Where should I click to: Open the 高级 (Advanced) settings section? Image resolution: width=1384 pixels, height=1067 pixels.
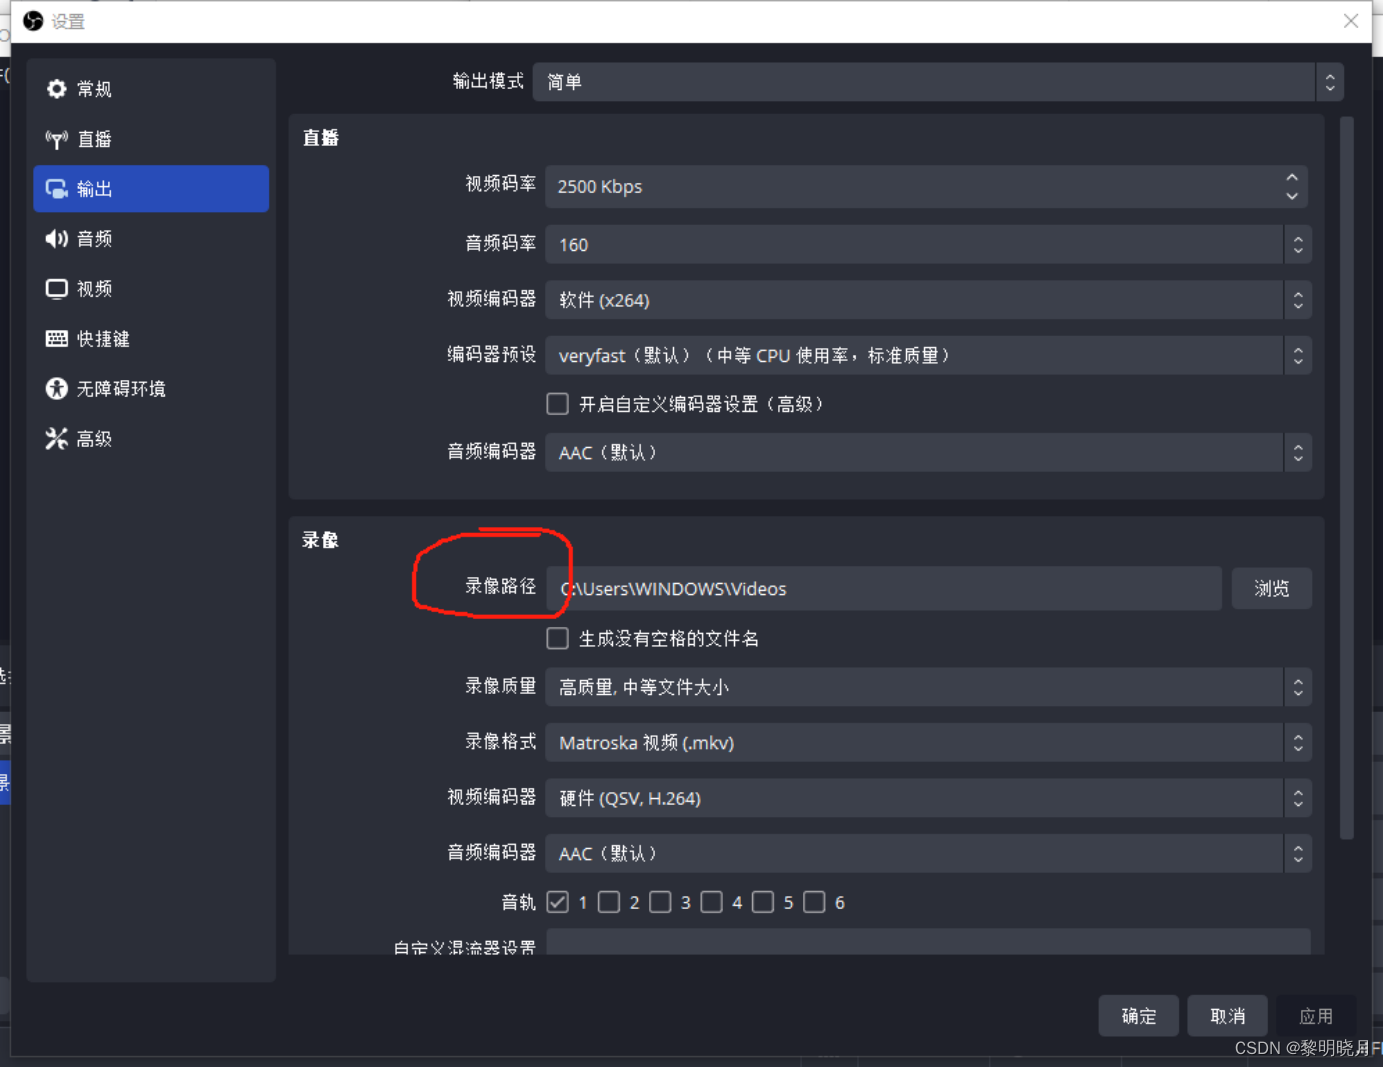[95, 438]
